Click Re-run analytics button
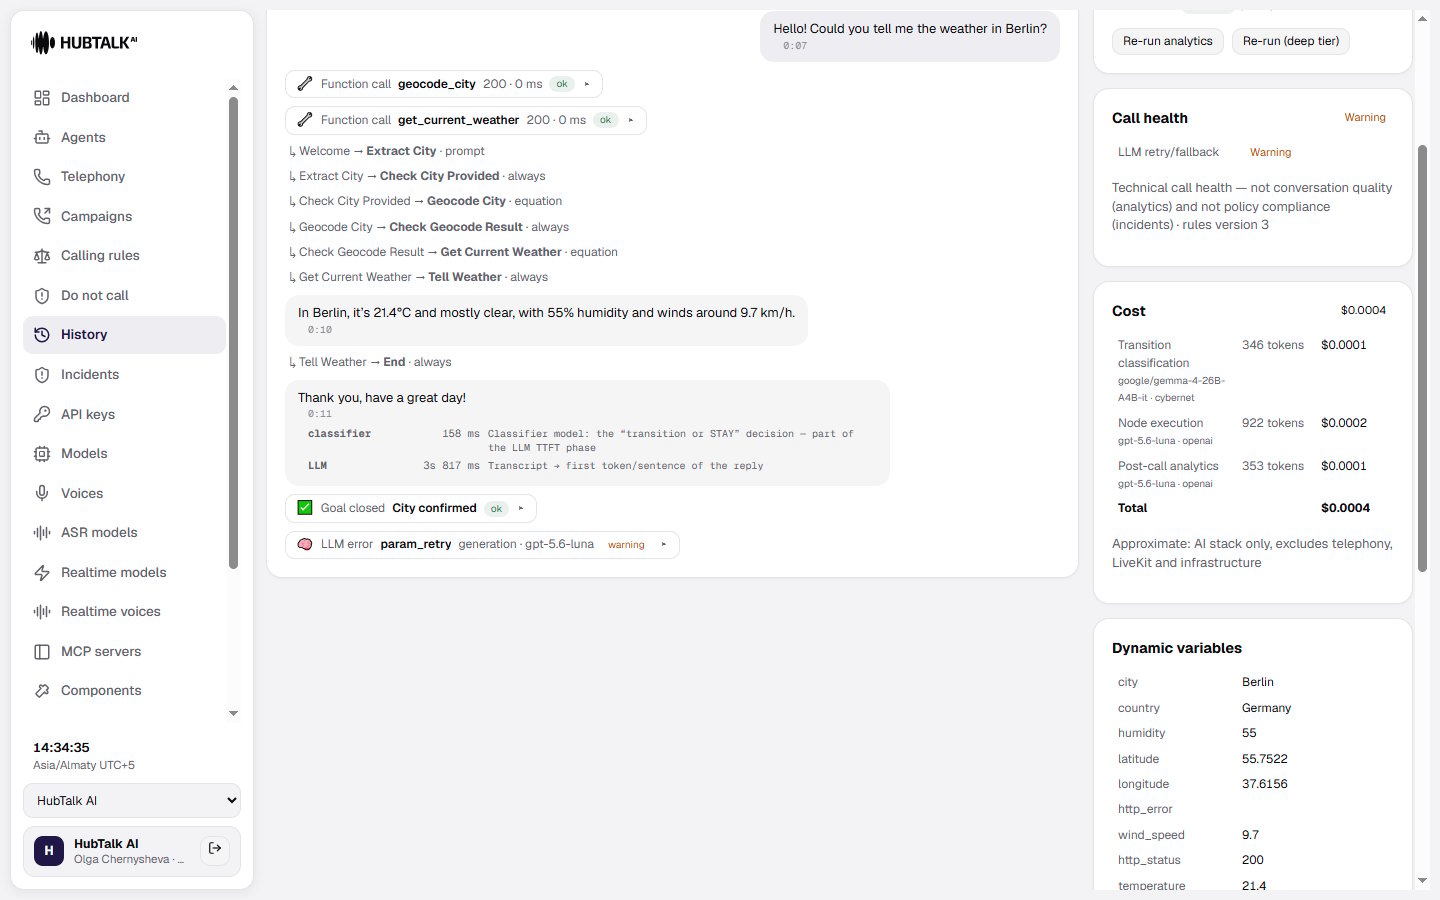Viewport: 1440px width, 900px height. (x=1167, y=41)
